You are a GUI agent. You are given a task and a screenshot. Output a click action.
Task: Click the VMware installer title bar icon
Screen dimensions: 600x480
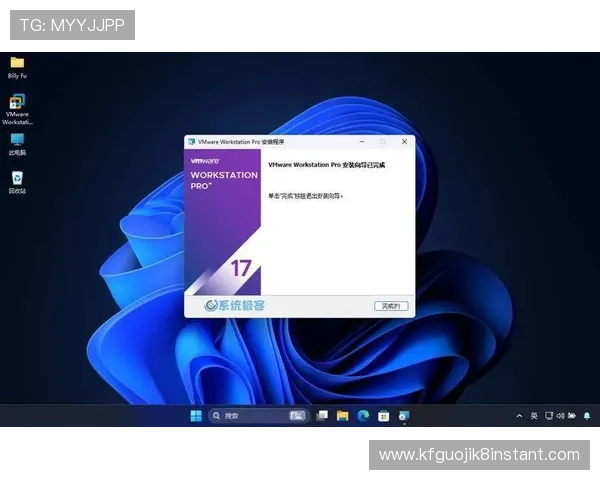click(x=191, y=142)
